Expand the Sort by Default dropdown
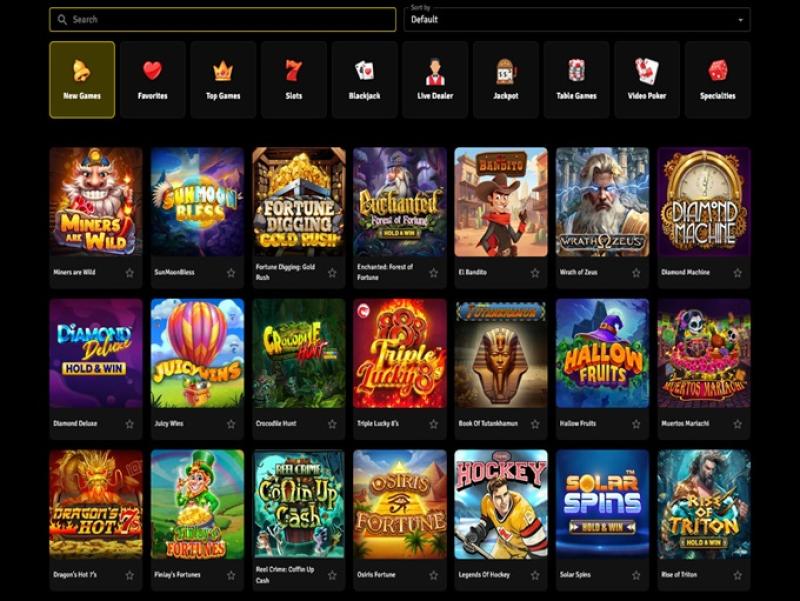Viewport: 800px width, 601px height. tap(577, 19)
